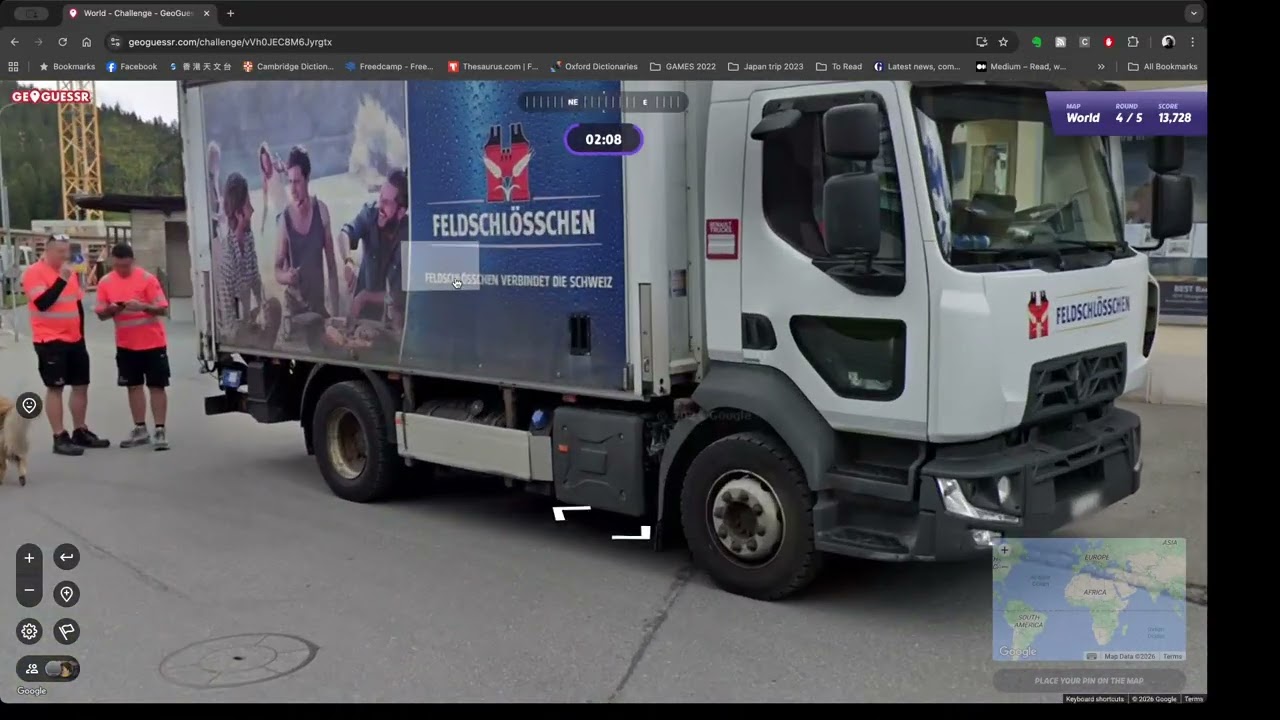Expand the tab search dropdown
Image resolution: width=1280 pixels, height=720 pixels.
point(1193,13)
